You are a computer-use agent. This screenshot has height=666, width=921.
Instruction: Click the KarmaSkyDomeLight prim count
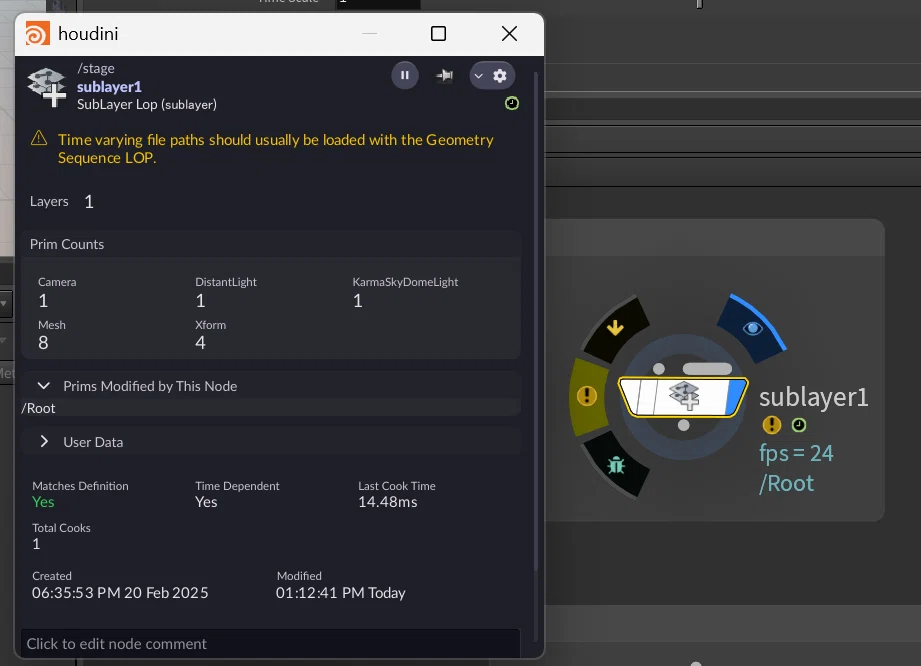(358, 301)
